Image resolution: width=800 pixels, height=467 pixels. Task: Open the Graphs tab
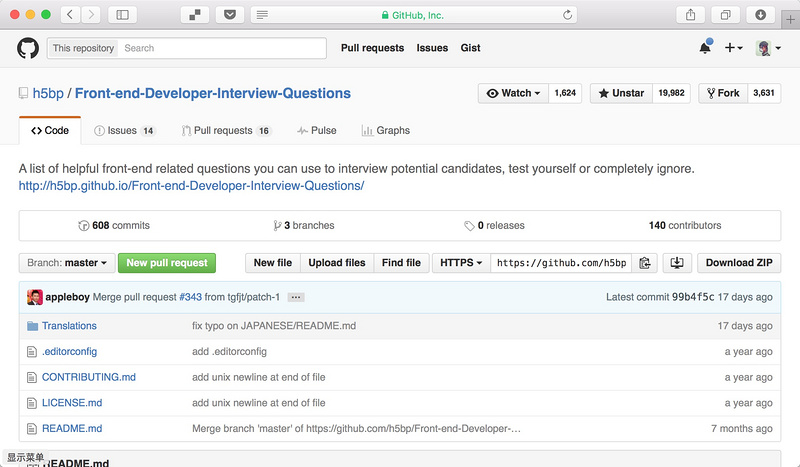(386, 131)
